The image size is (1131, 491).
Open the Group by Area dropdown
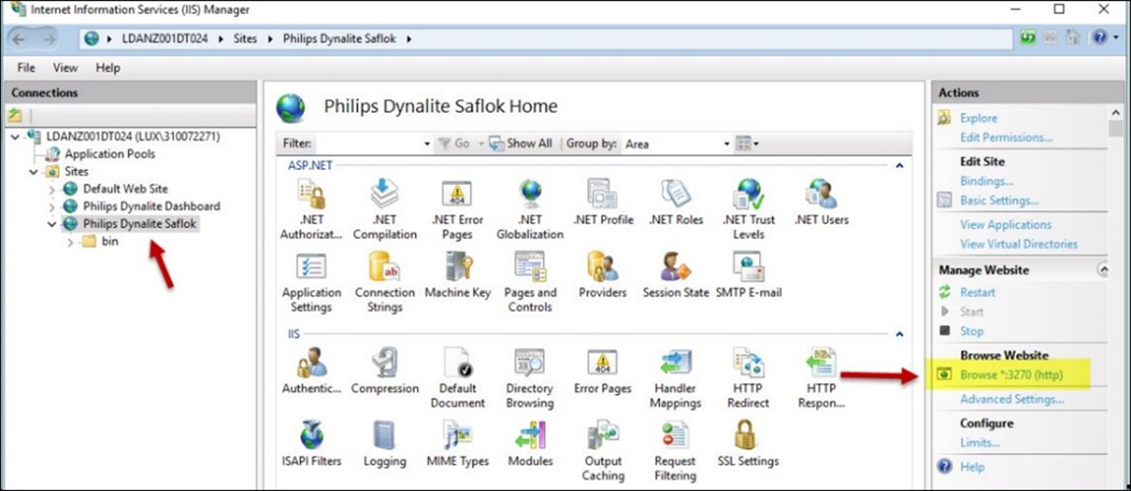pyautogui.click(x=727, y=144)
